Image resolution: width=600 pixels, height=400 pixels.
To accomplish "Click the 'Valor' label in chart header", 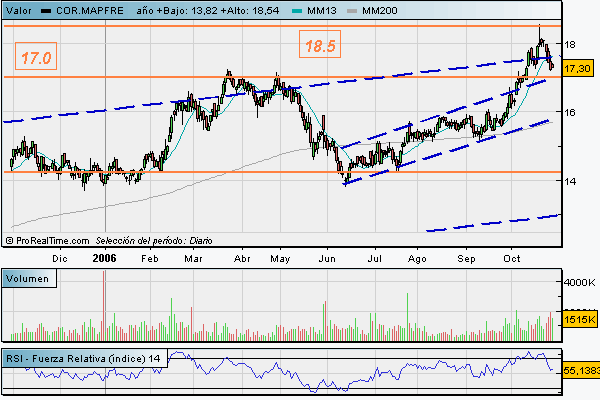I will click(19, 11).
